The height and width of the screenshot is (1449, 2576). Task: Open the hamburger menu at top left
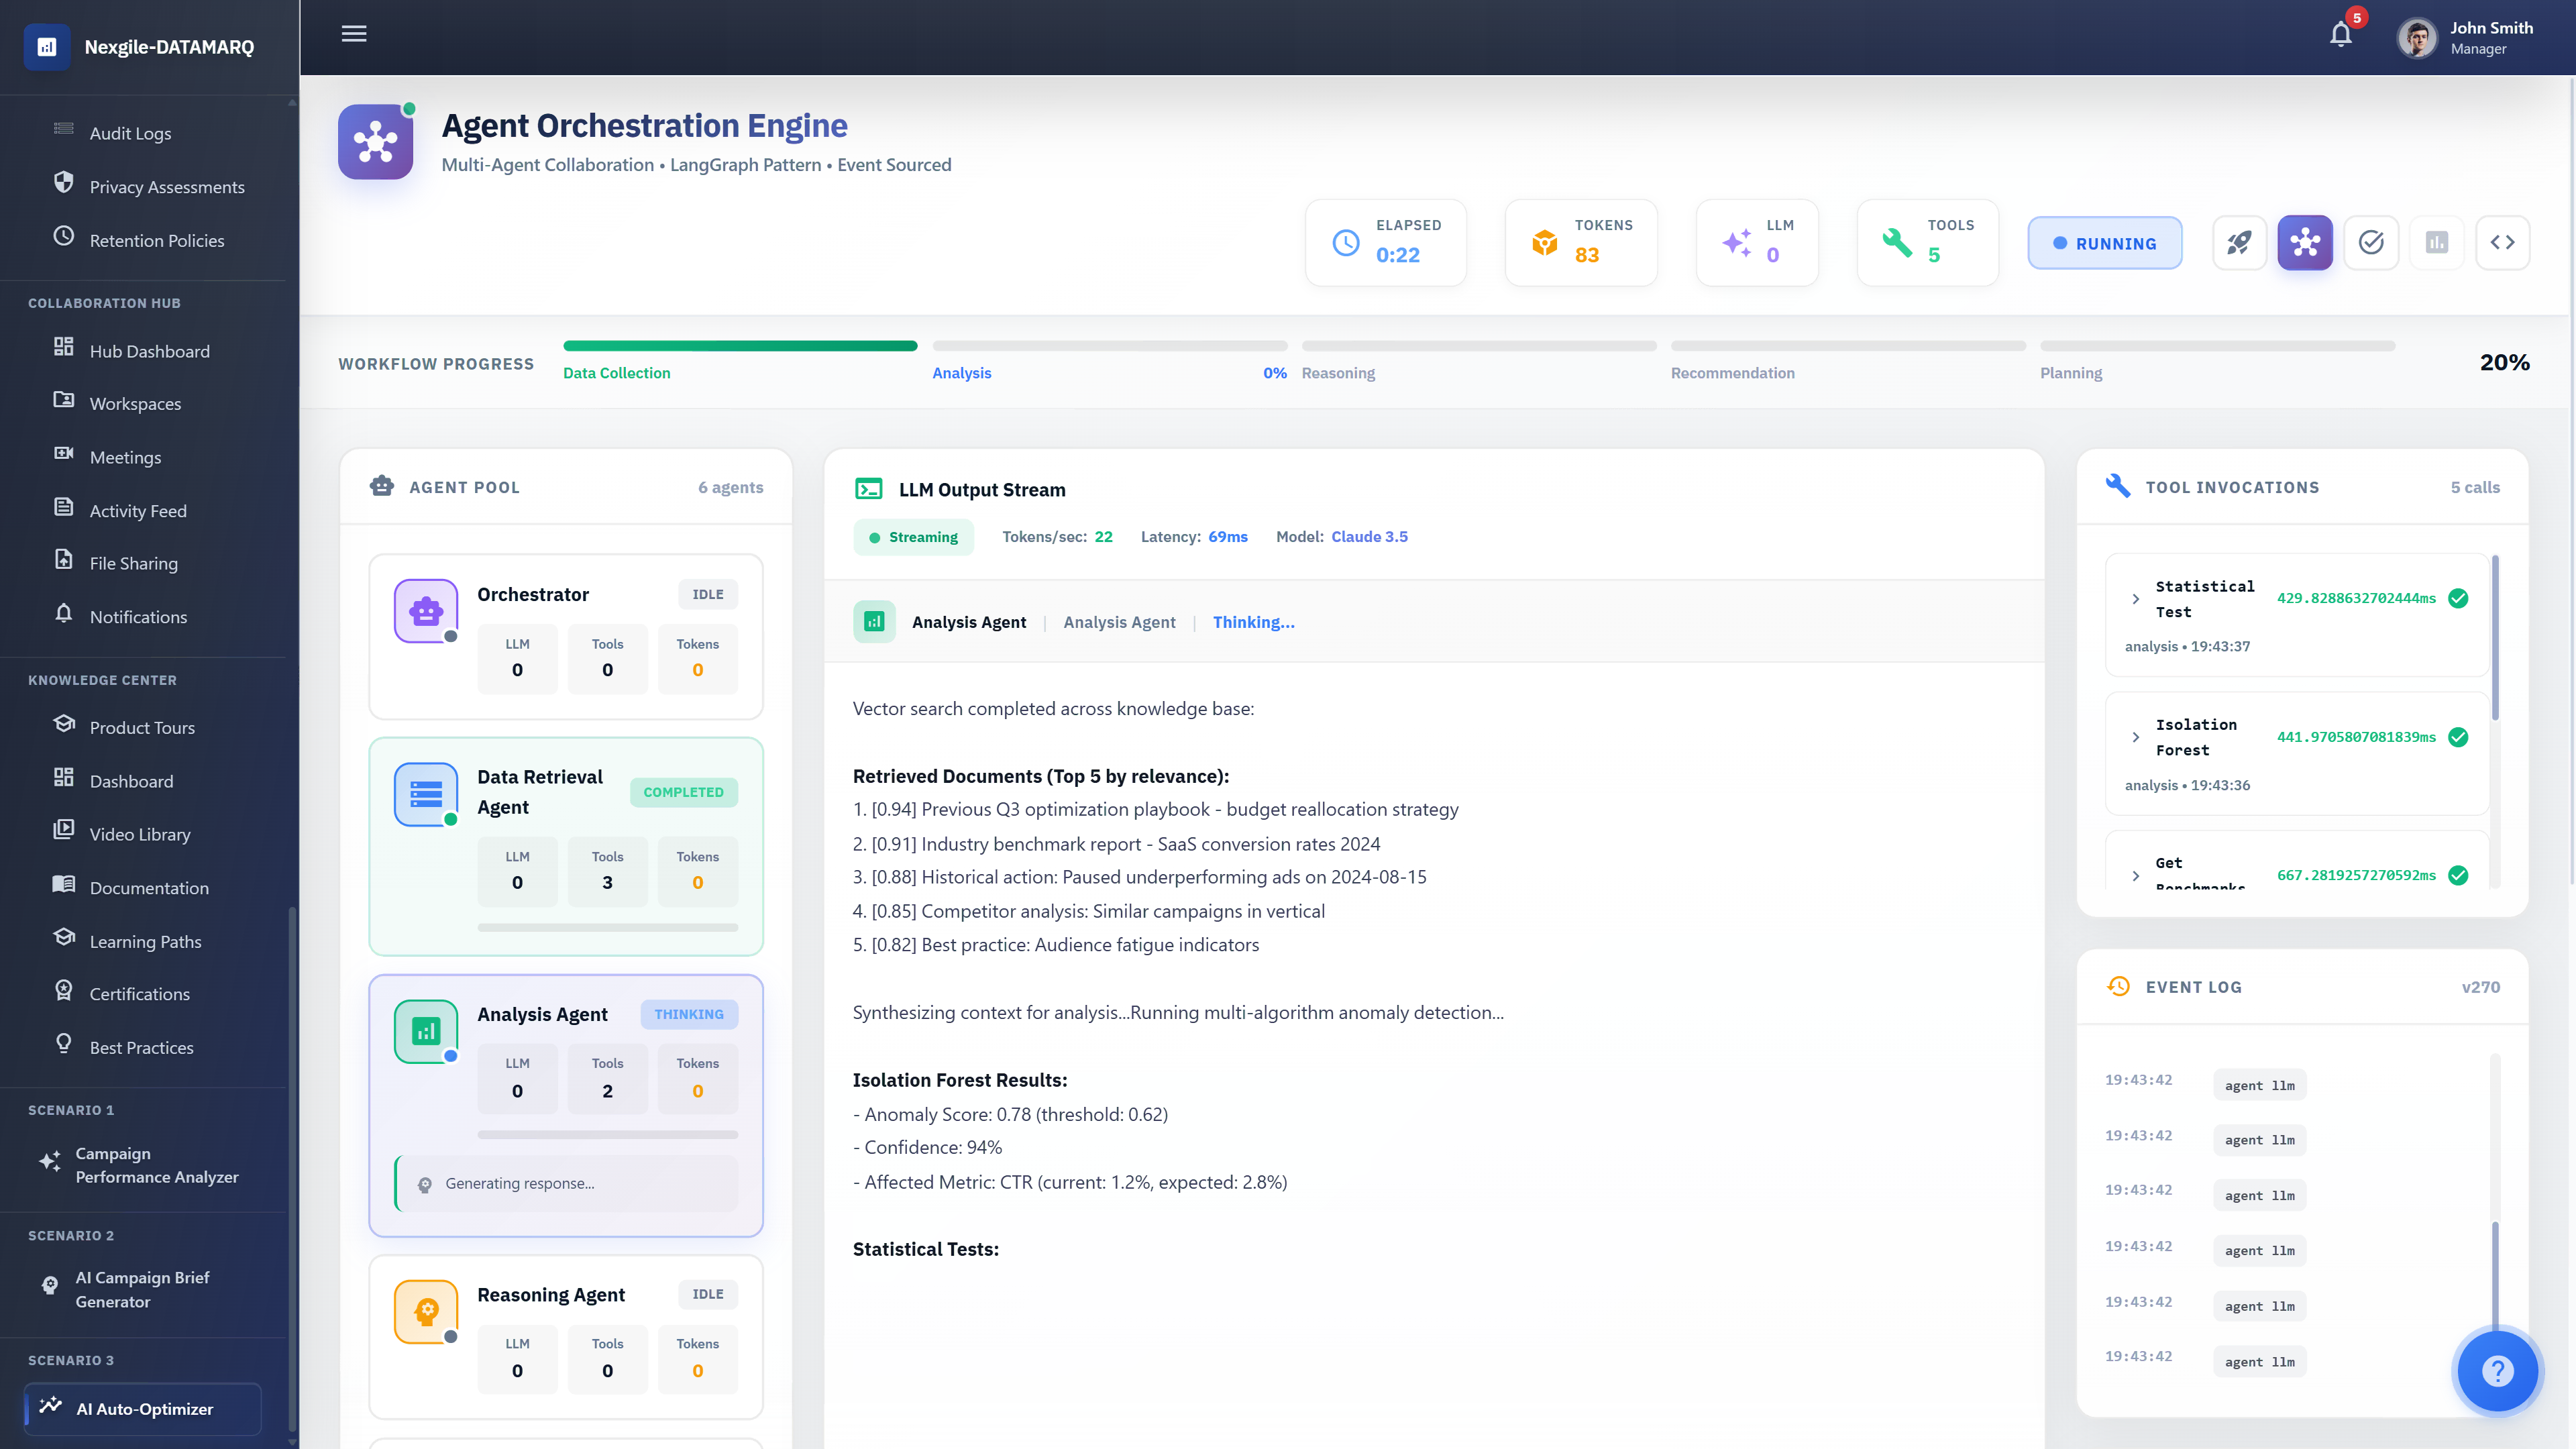pos(353,33)
